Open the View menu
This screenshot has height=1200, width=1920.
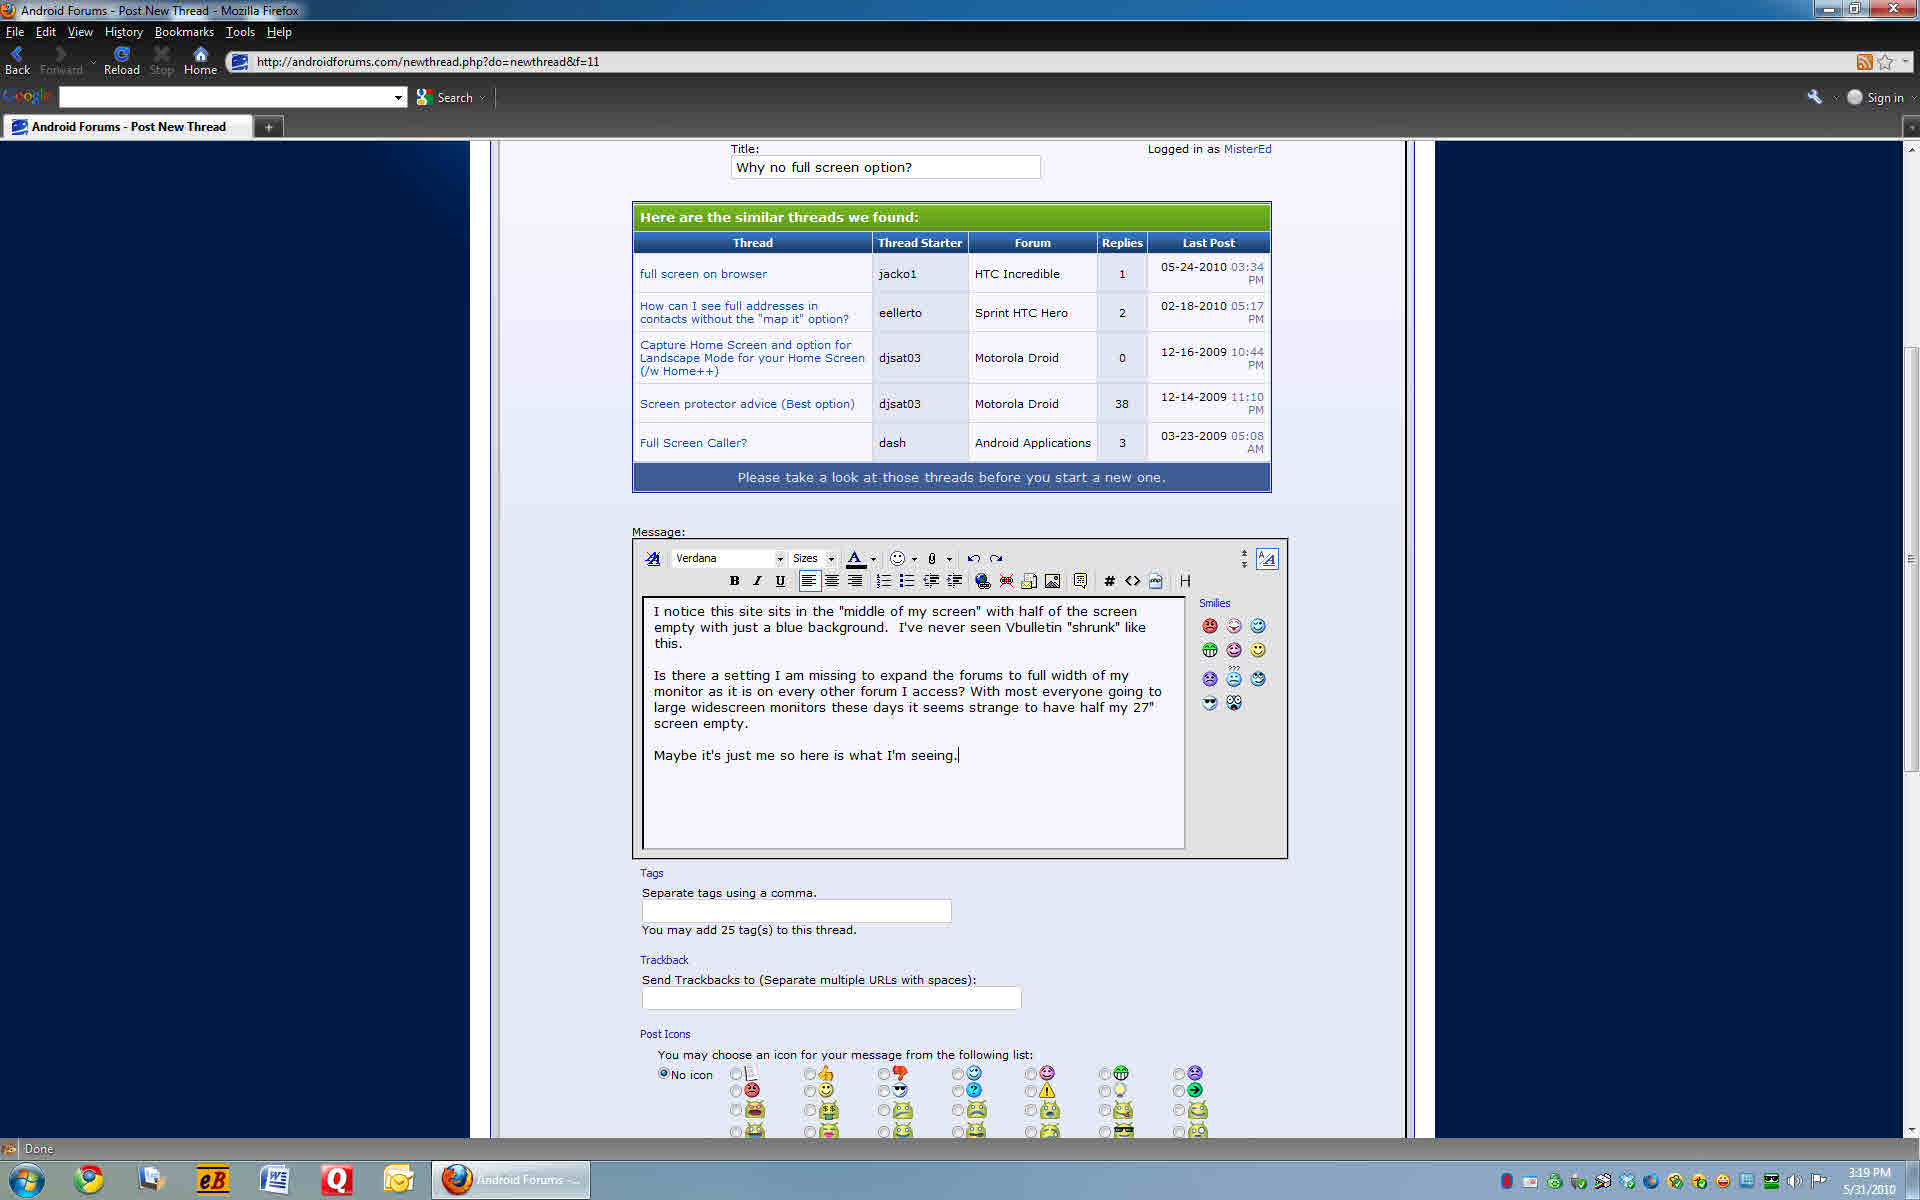coord(80,32)
